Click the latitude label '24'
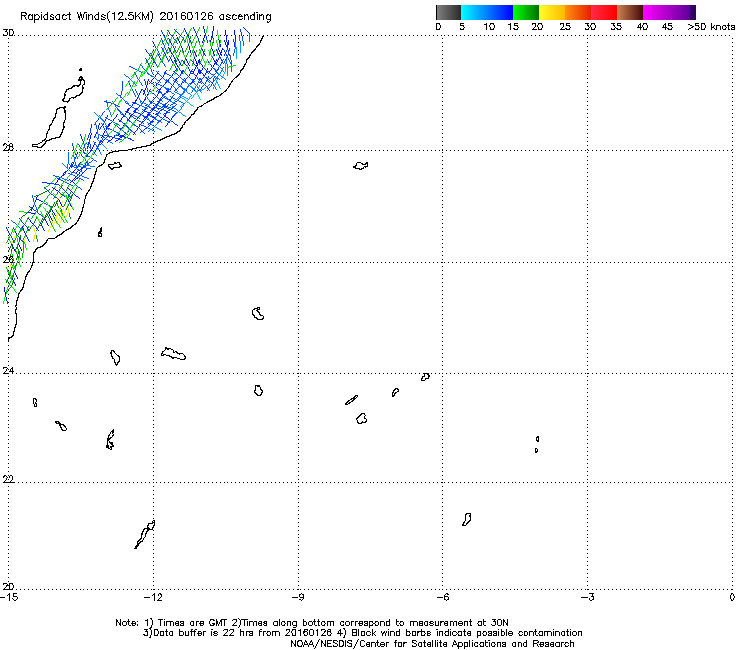Image resolution: width=740 pixels, height=650 pixels. 8,371
